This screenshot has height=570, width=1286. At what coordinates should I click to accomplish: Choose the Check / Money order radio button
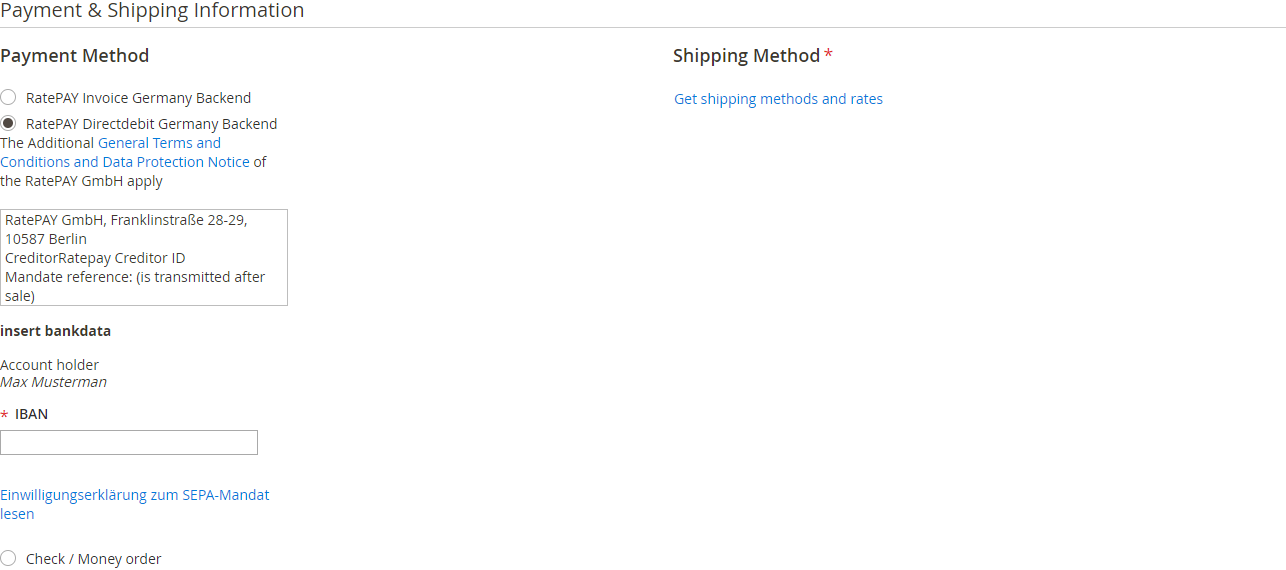tap(8, 559)
